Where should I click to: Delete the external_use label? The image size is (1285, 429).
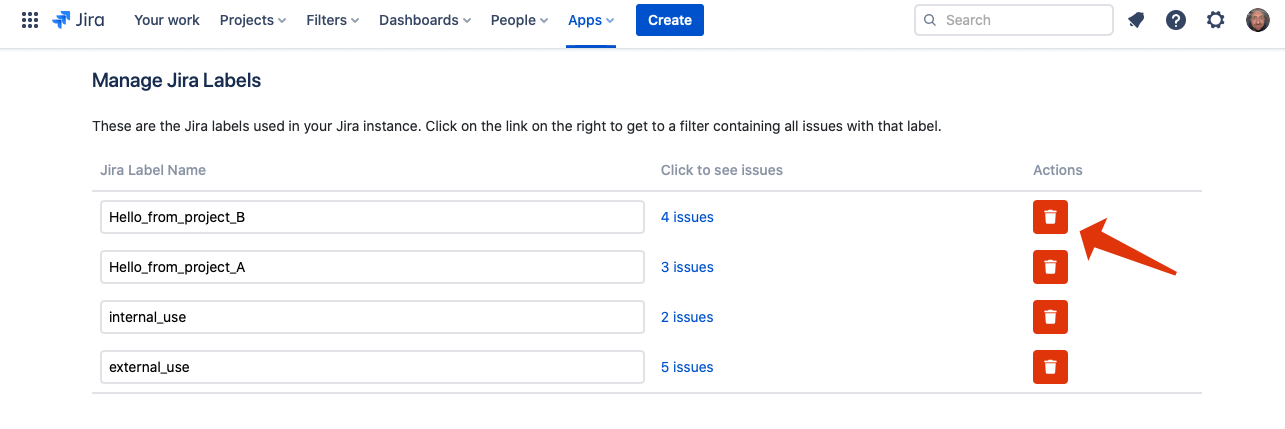coord(1050,367)
